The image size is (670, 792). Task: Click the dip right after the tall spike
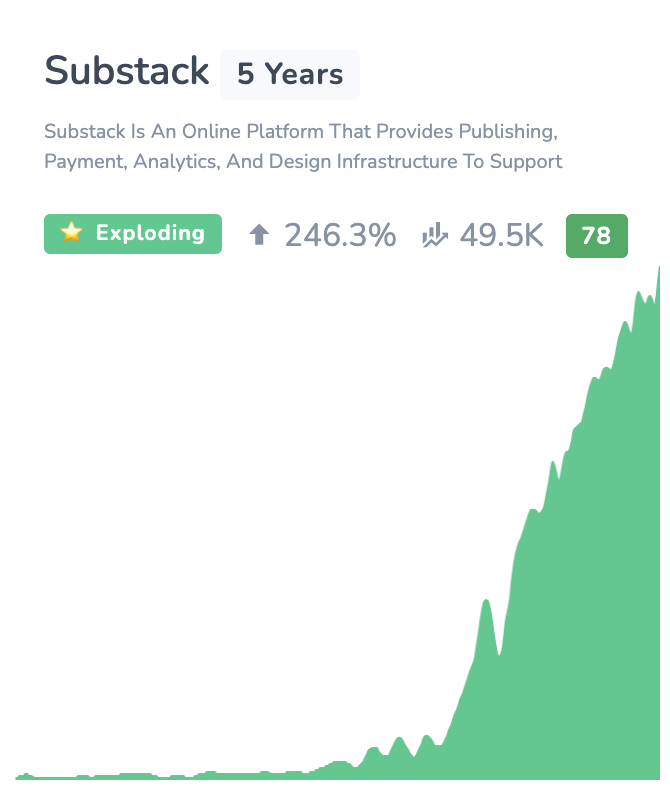pos(499,654)
